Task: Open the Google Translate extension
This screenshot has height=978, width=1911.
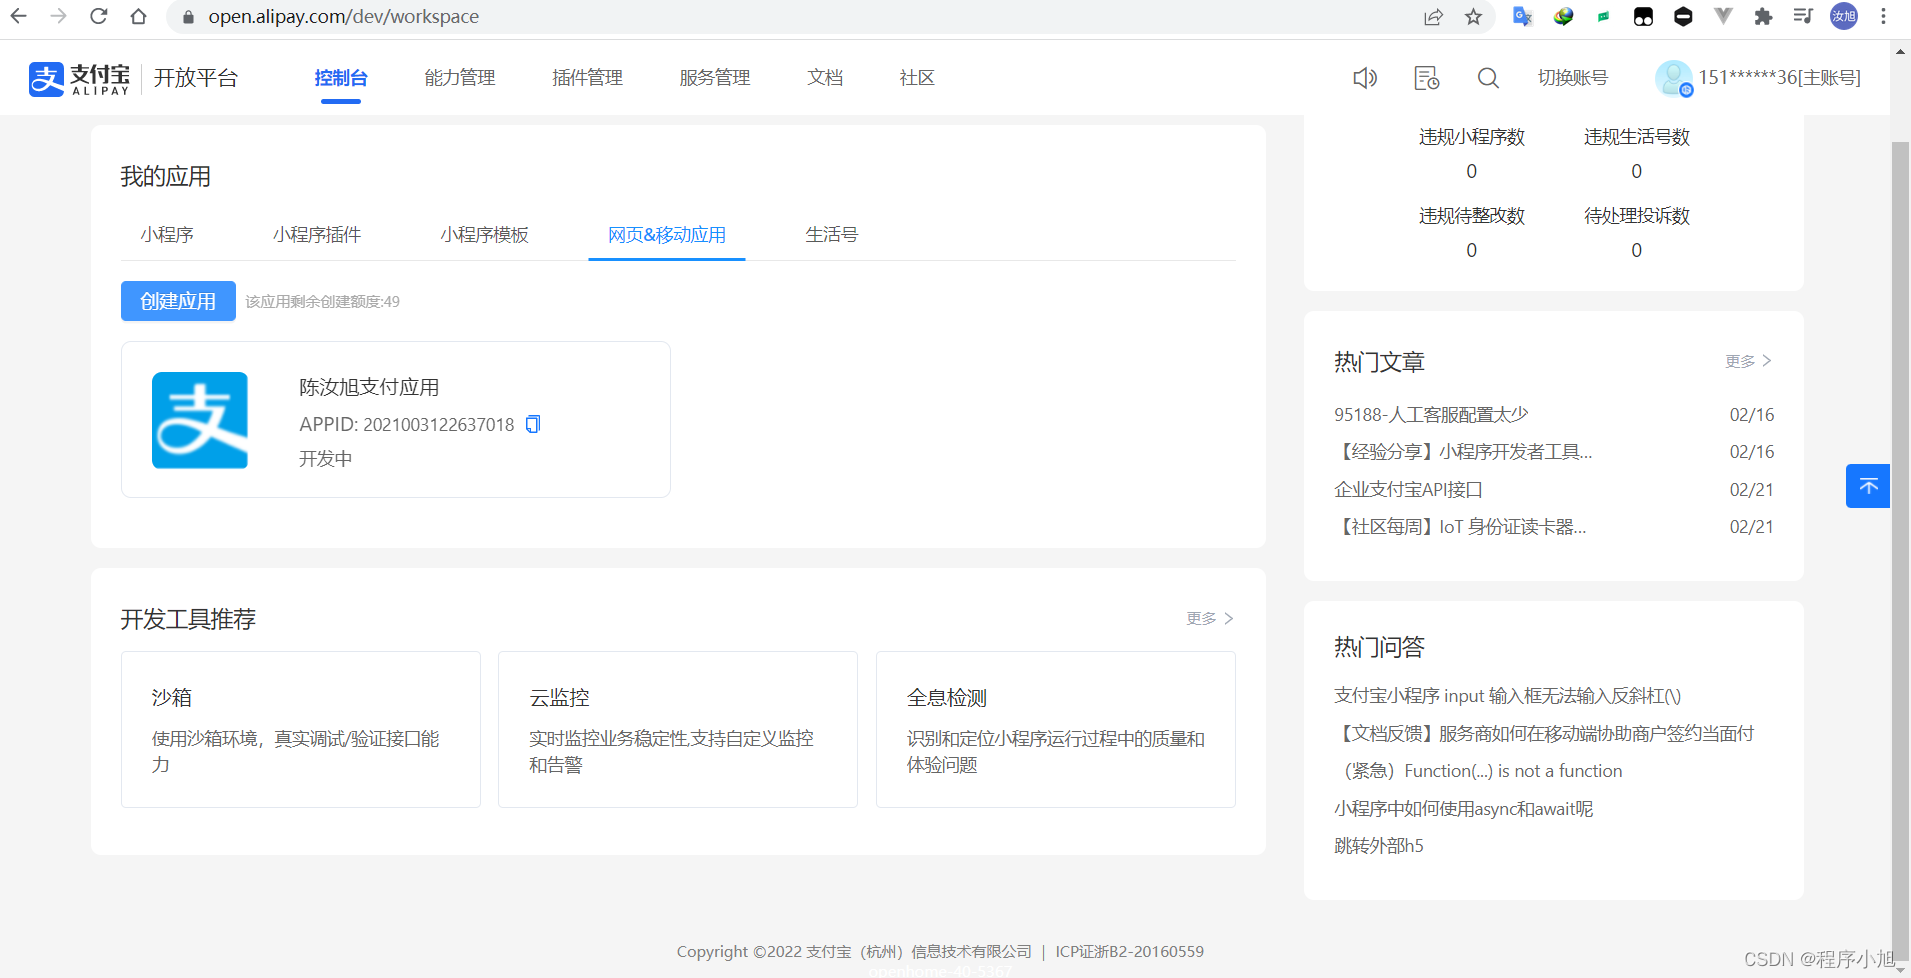Action: (x=1522, y=16)
